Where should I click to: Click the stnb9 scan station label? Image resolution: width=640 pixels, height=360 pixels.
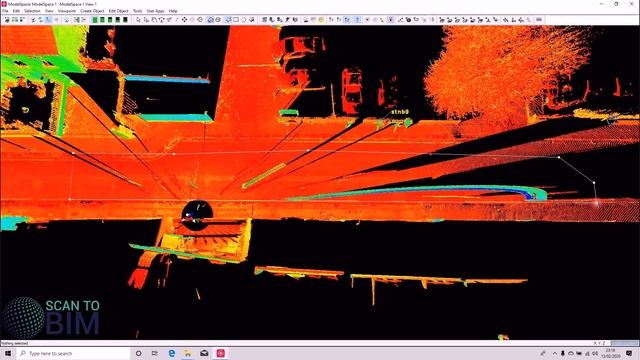(400, 112)
